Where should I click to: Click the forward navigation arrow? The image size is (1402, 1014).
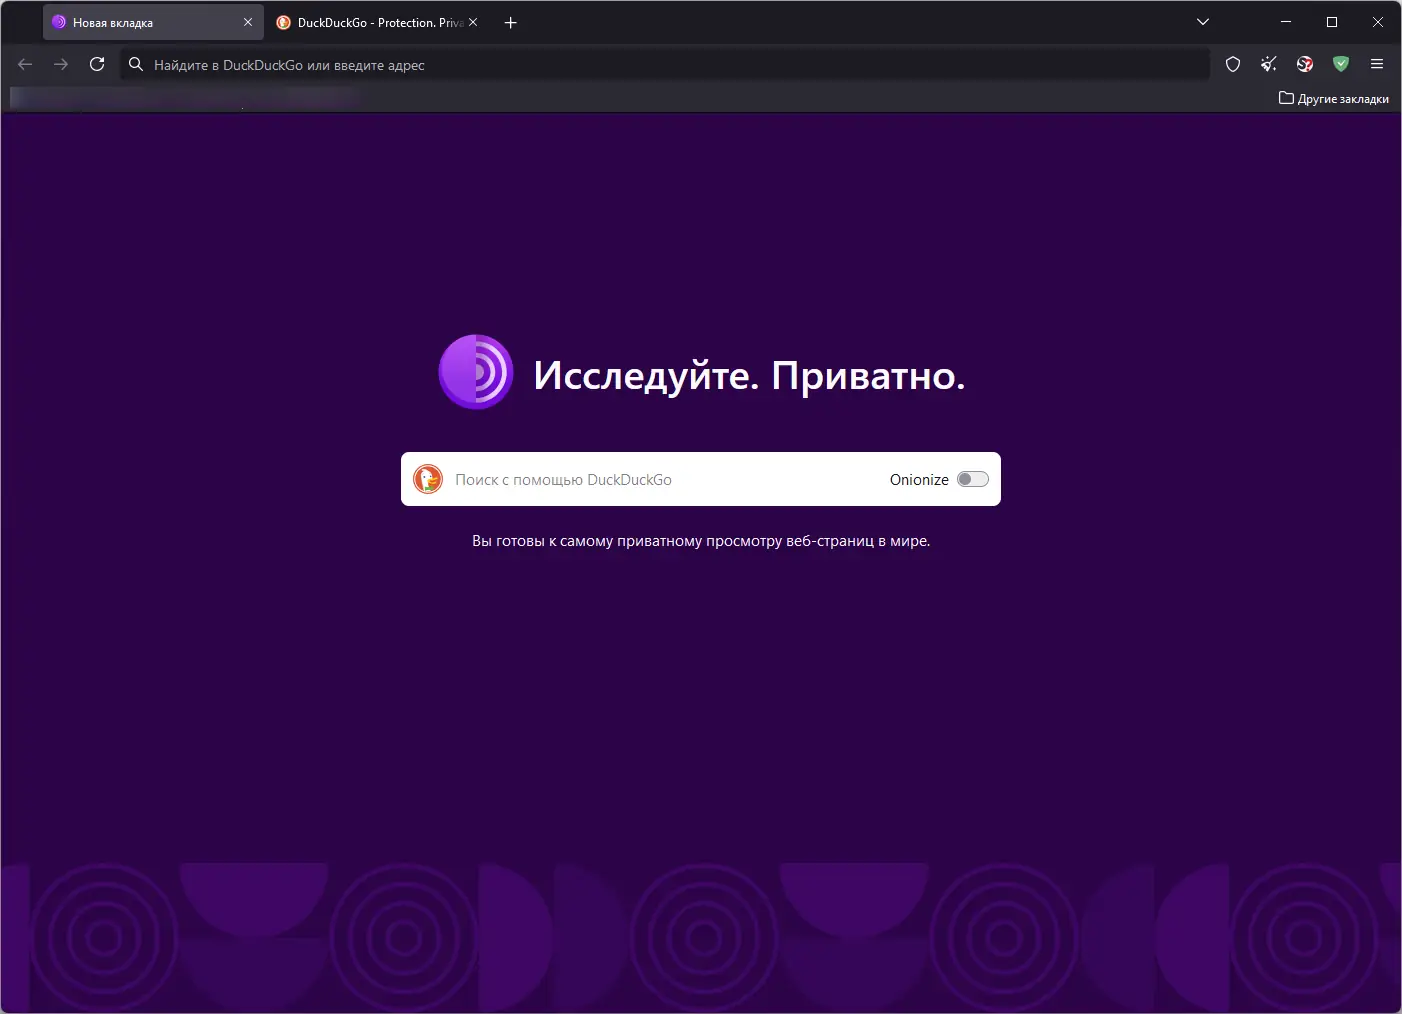click(x=61, y=64)
